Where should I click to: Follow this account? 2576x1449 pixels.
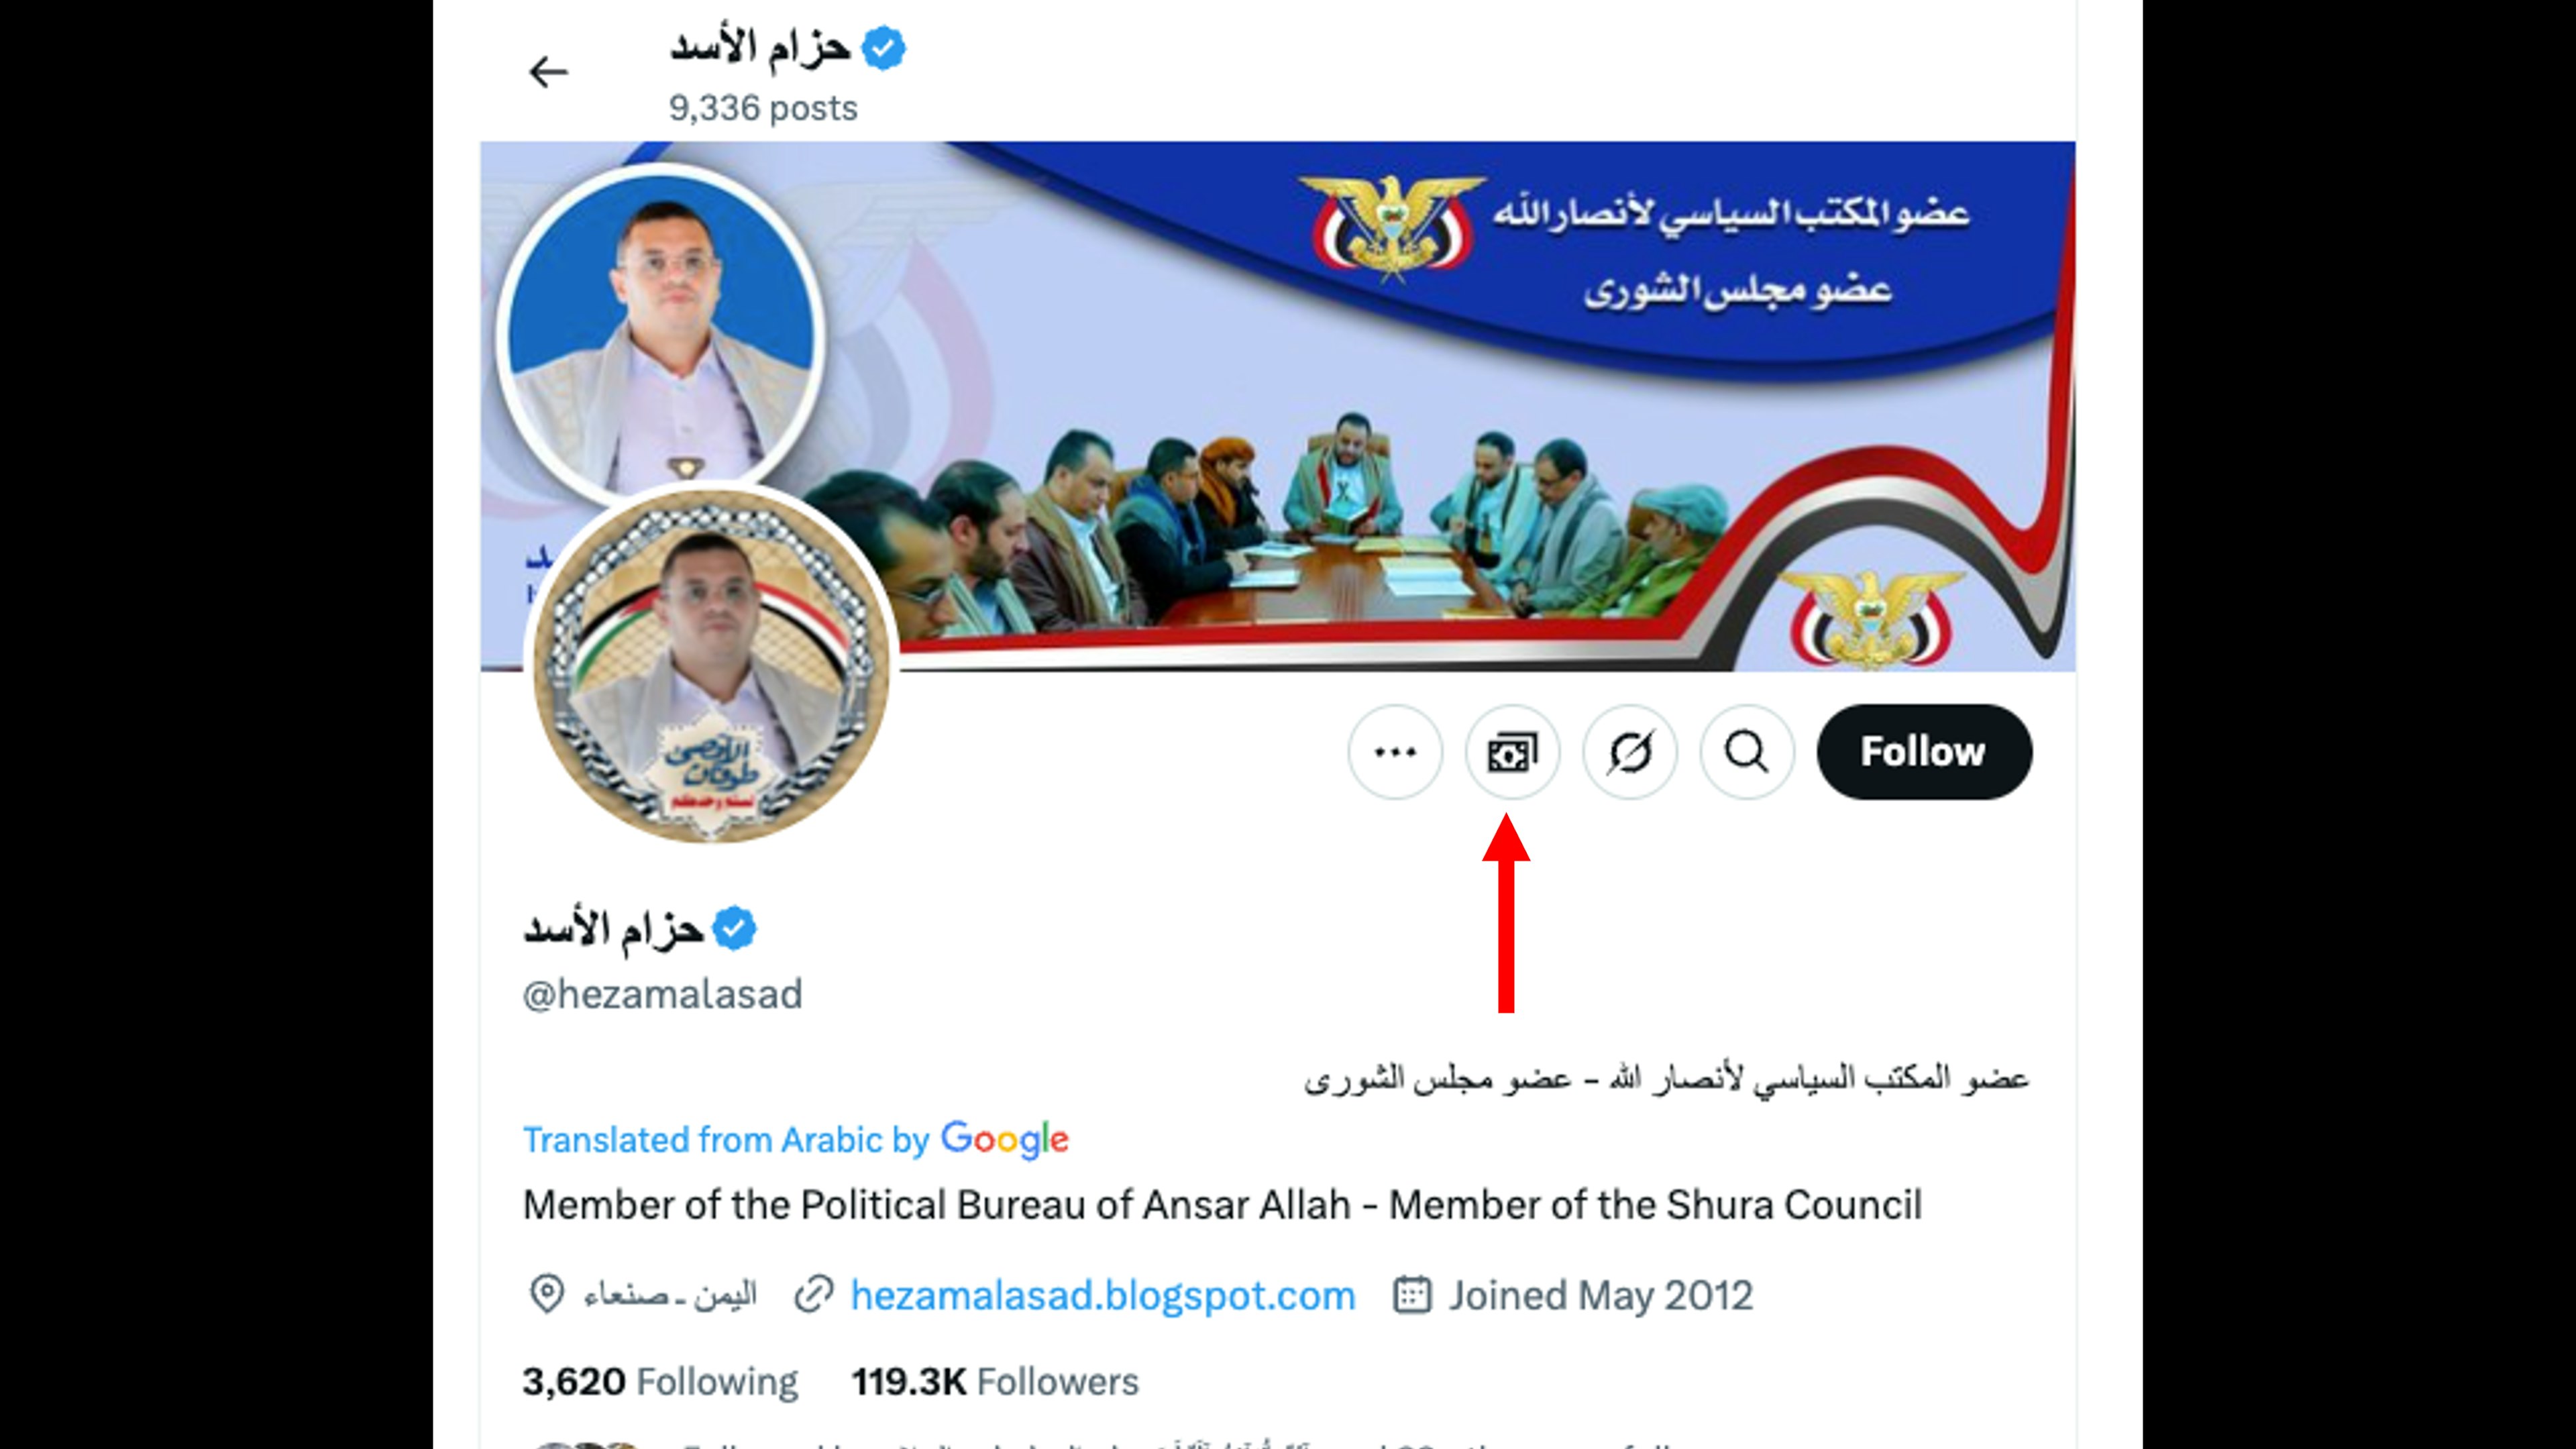point(1924,752)
